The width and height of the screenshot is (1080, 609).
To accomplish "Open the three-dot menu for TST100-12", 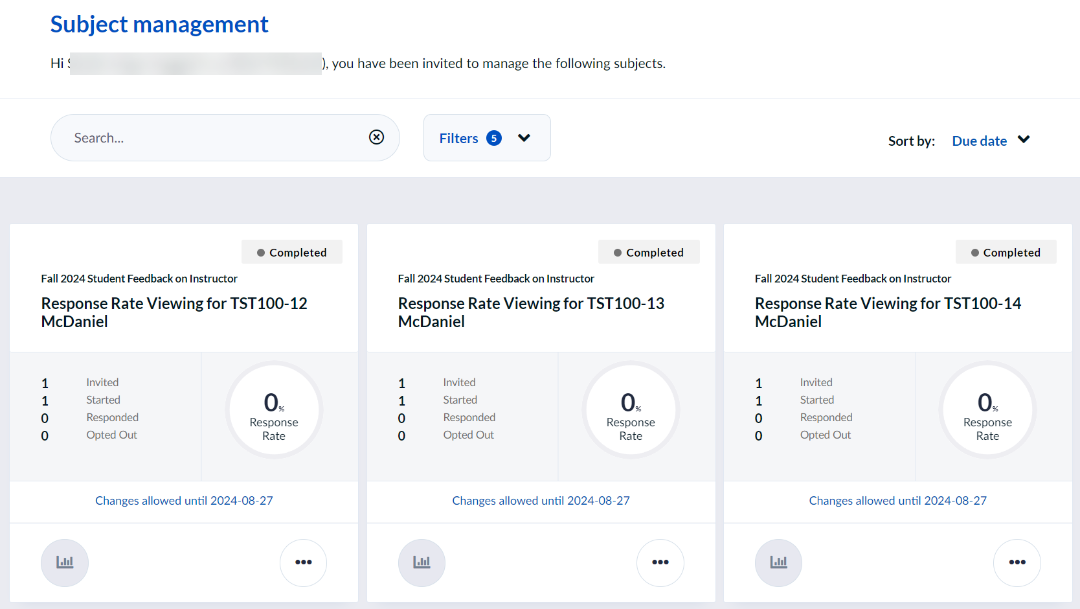I will coord(303,562).
